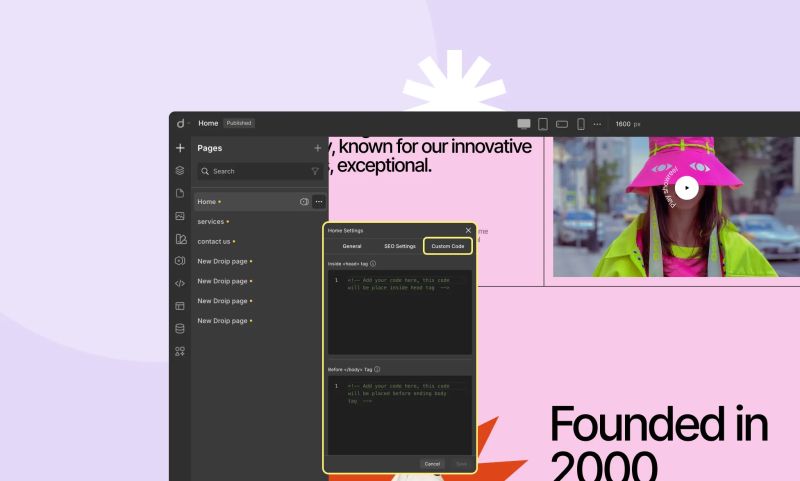Open the Layers navigator icon

click(180, 170)
